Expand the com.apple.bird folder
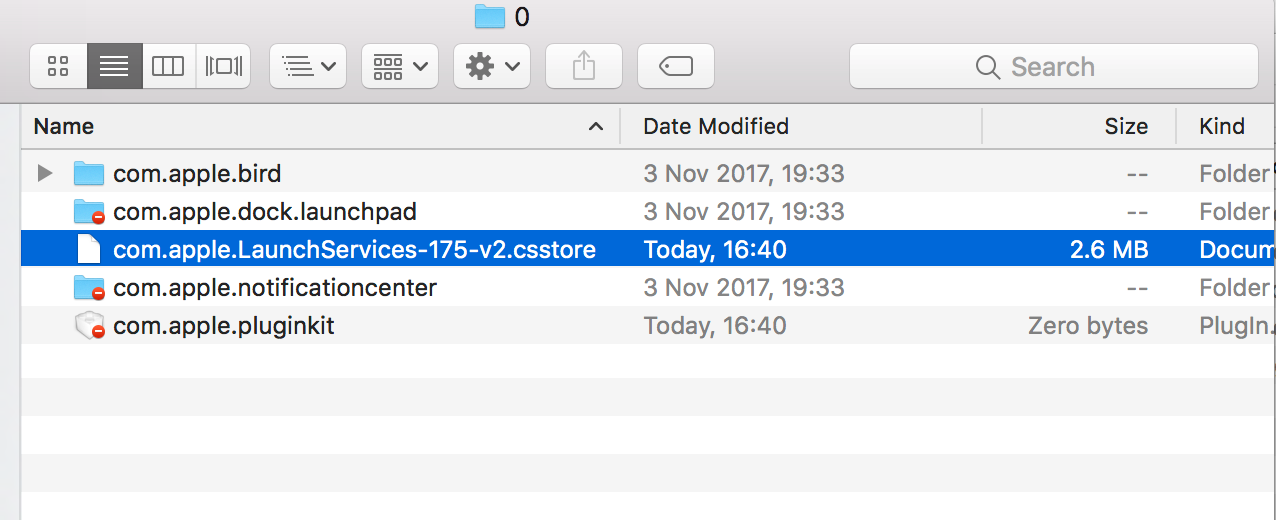 tap(44, 174)
